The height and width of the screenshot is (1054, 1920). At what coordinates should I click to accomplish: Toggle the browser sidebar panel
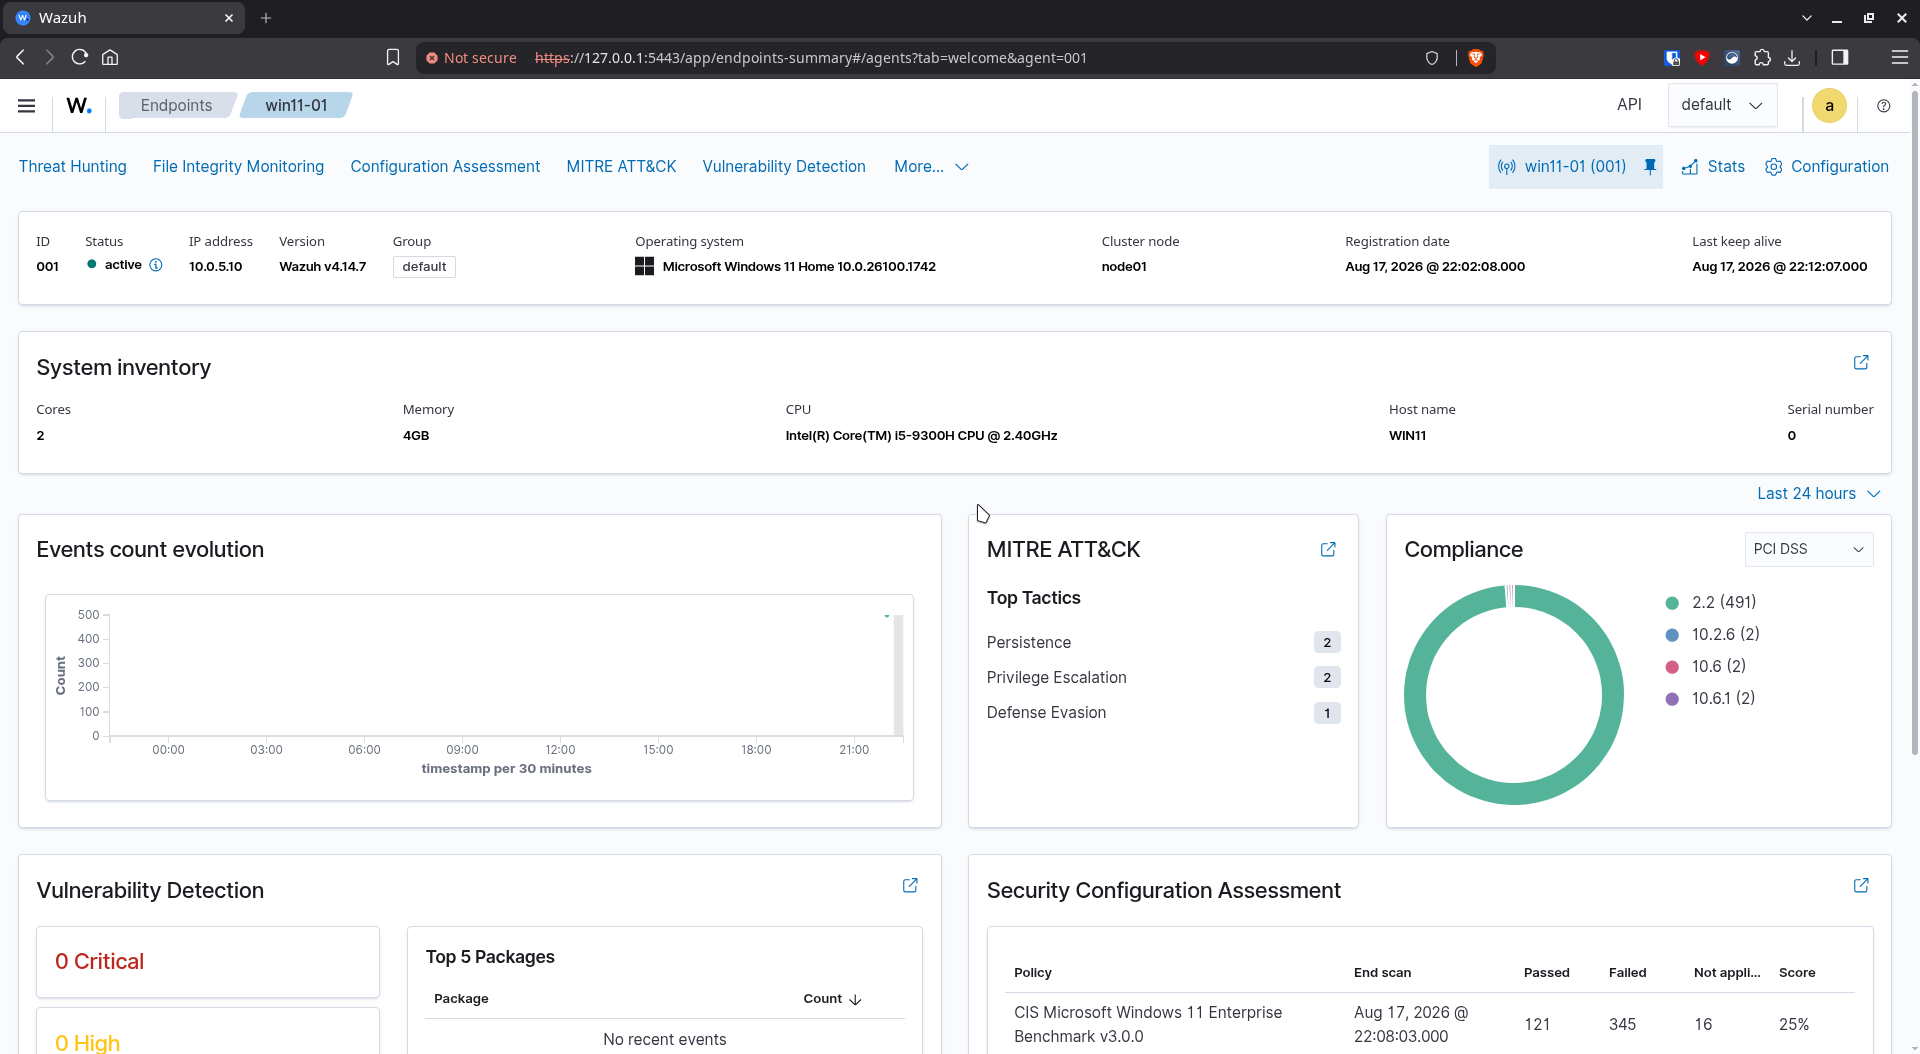coord(1839,58)
